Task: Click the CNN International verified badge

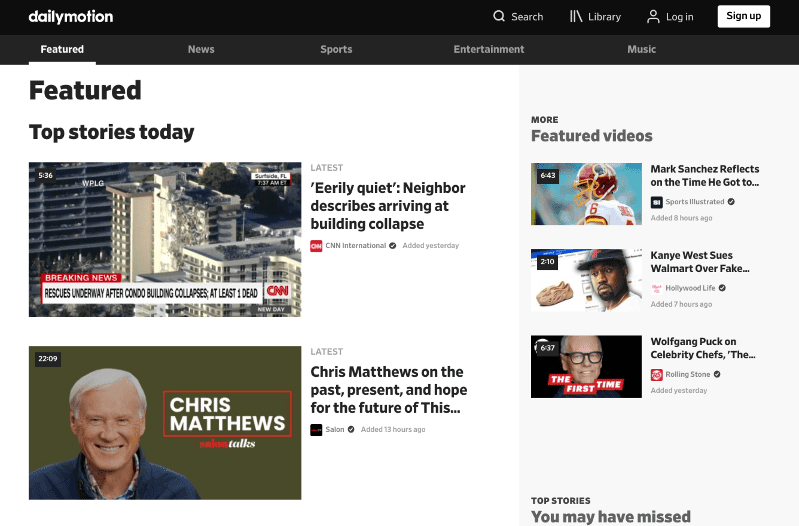Action: coord(392,246)
